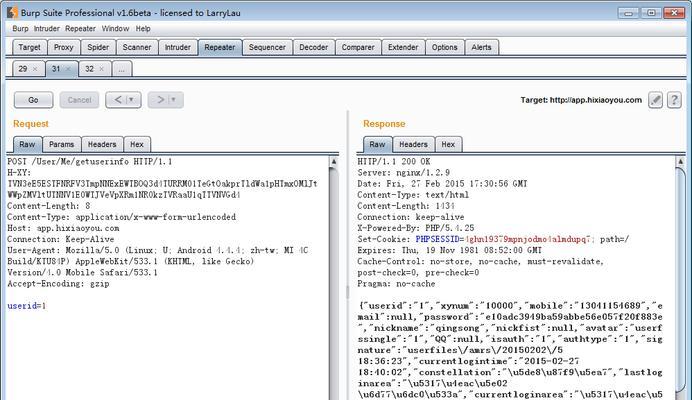Click the Server: nginx/1.2.9 header line
The height and width of the screenshot is (400, 692).
(x=404, y=173)
